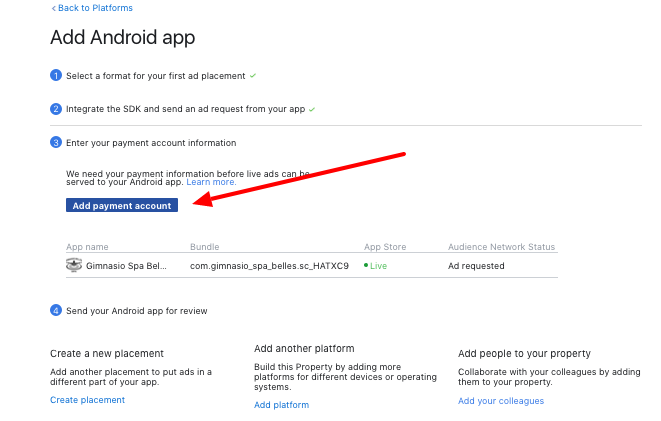The height and width of the screenshot is (421, 661).
Task: Open the Add platform link
Action: [x=281, y=405]
